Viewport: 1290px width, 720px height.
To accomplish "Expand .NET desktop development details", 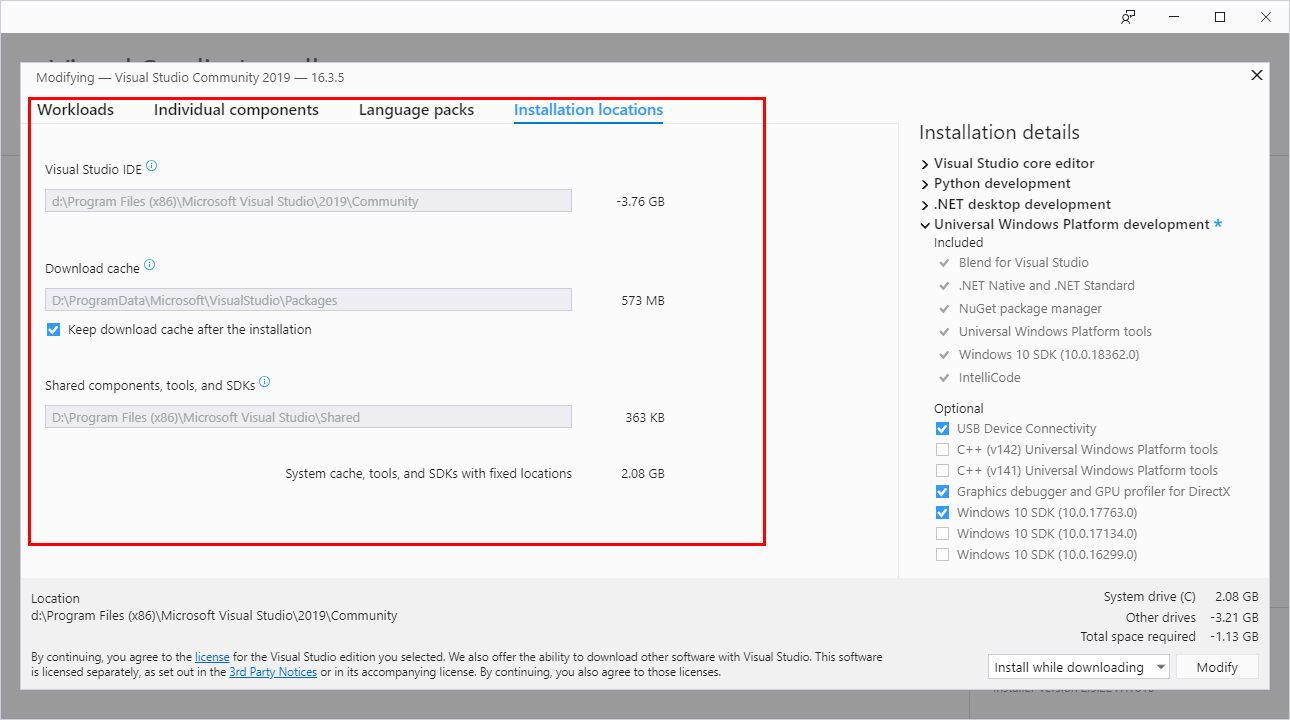I will pos(925,205).
